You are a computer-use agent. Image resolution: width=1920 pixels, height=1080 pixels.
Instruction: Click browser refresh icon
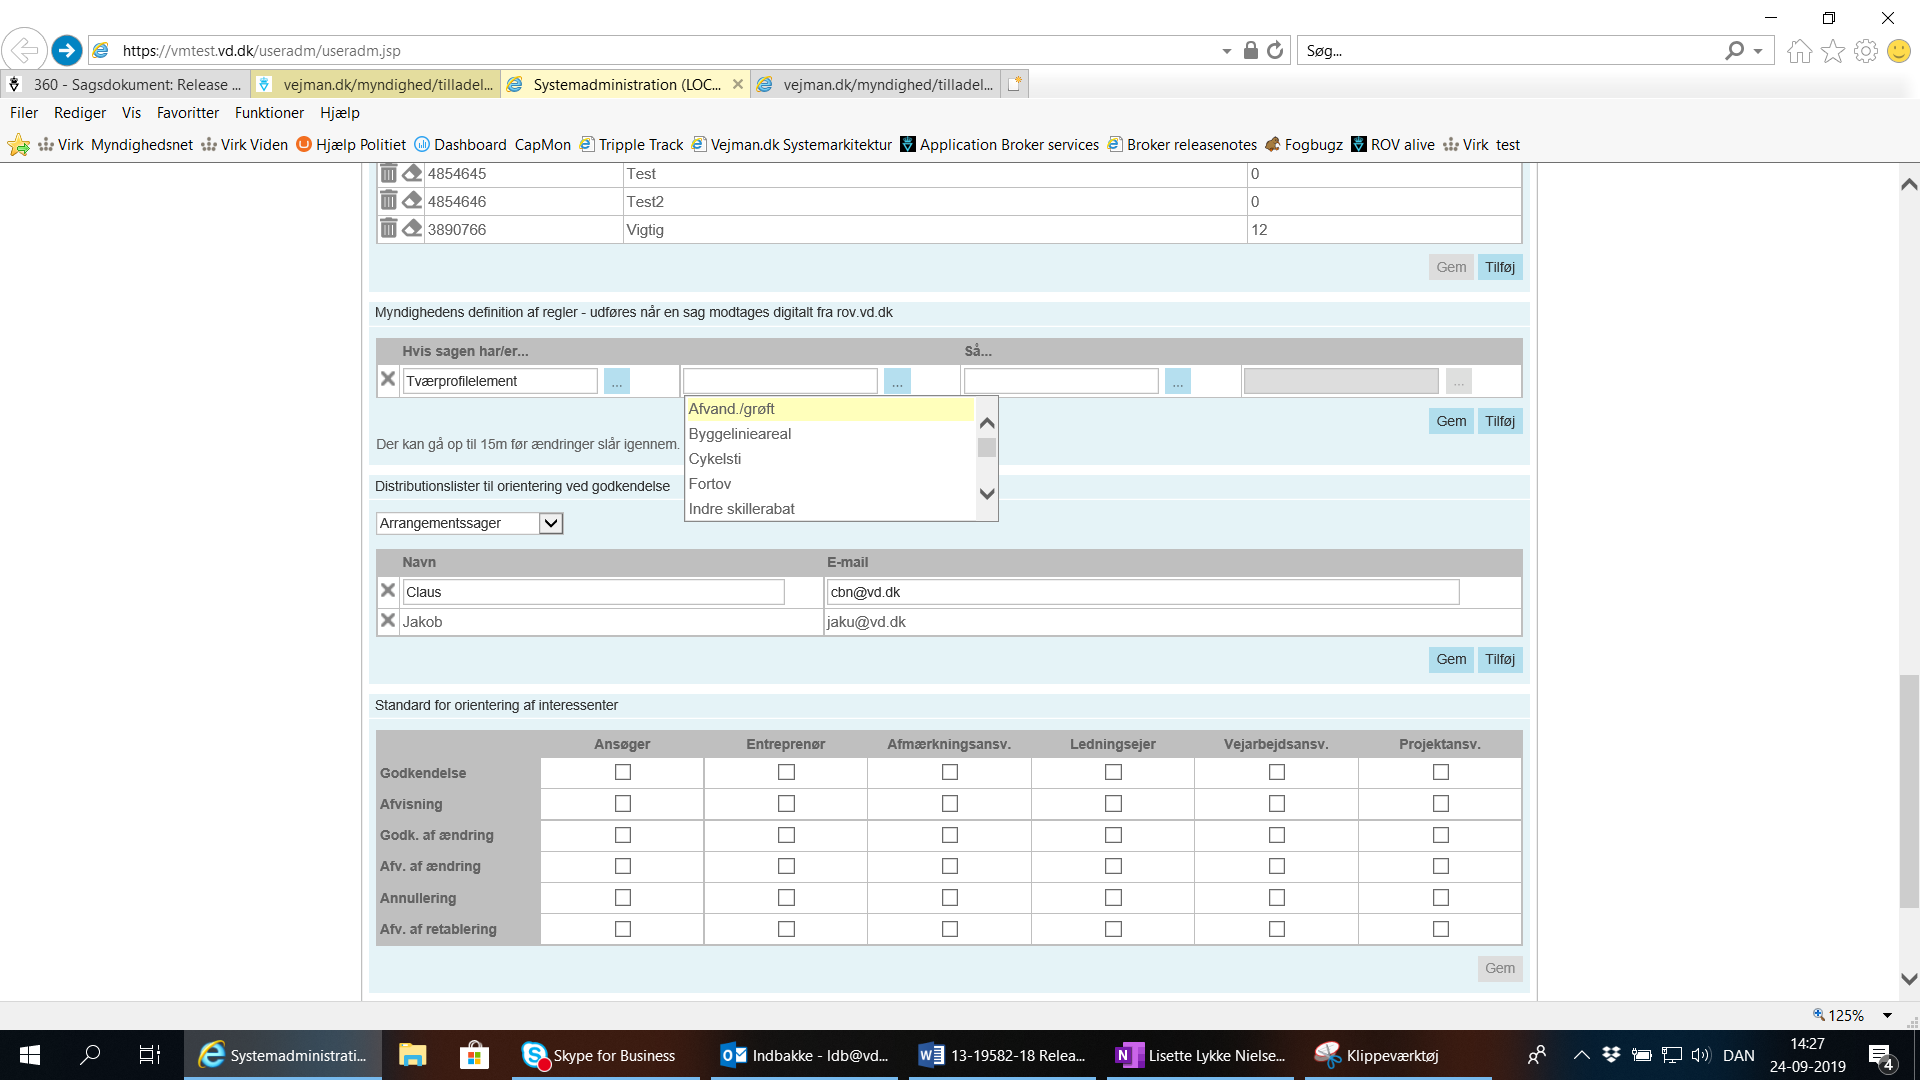(x=1275, y=50)
